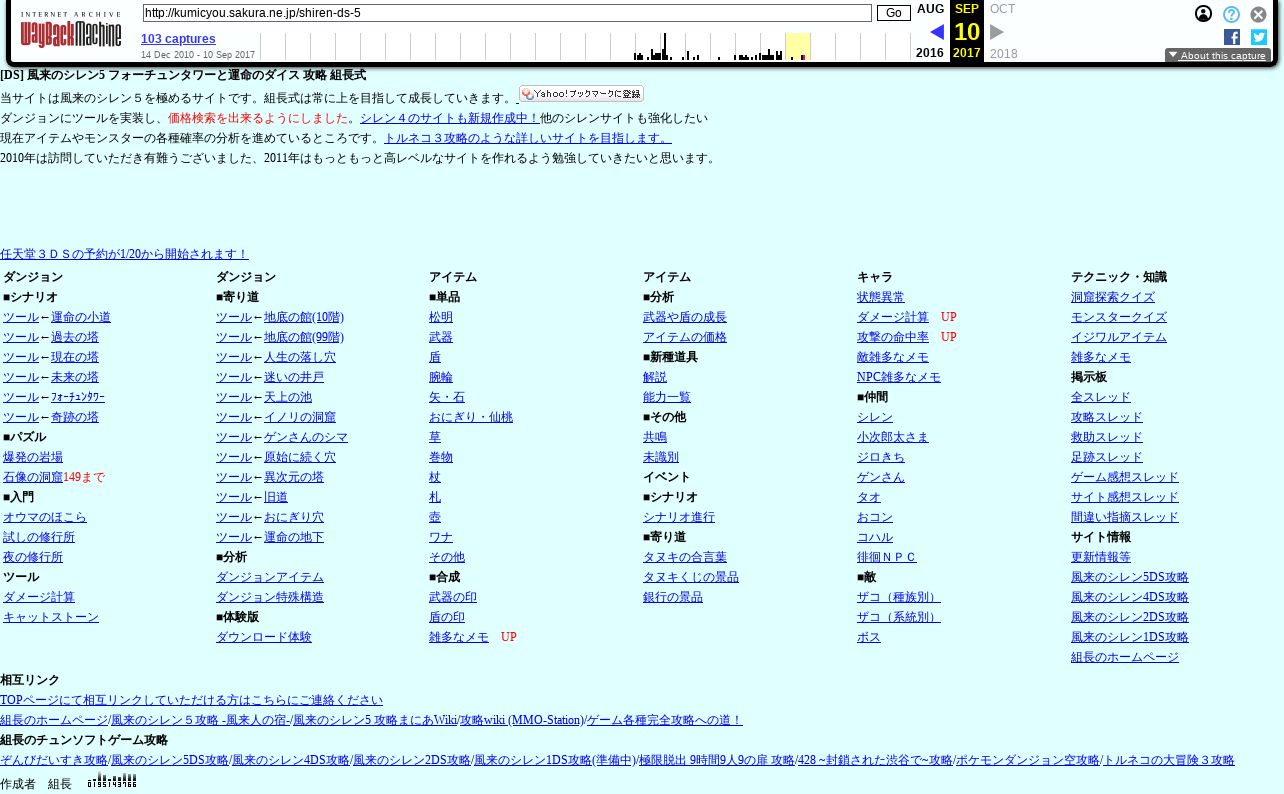
Task: Open the 武器の印 link
Action: point(453,597)
